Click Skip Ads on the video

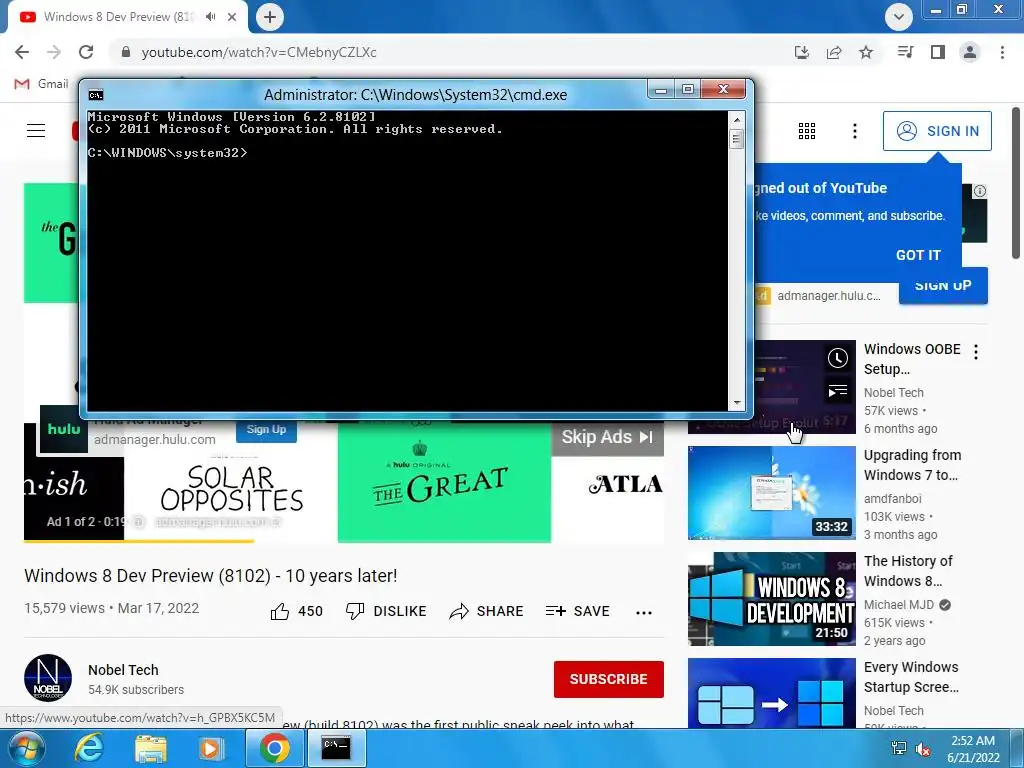607,438
